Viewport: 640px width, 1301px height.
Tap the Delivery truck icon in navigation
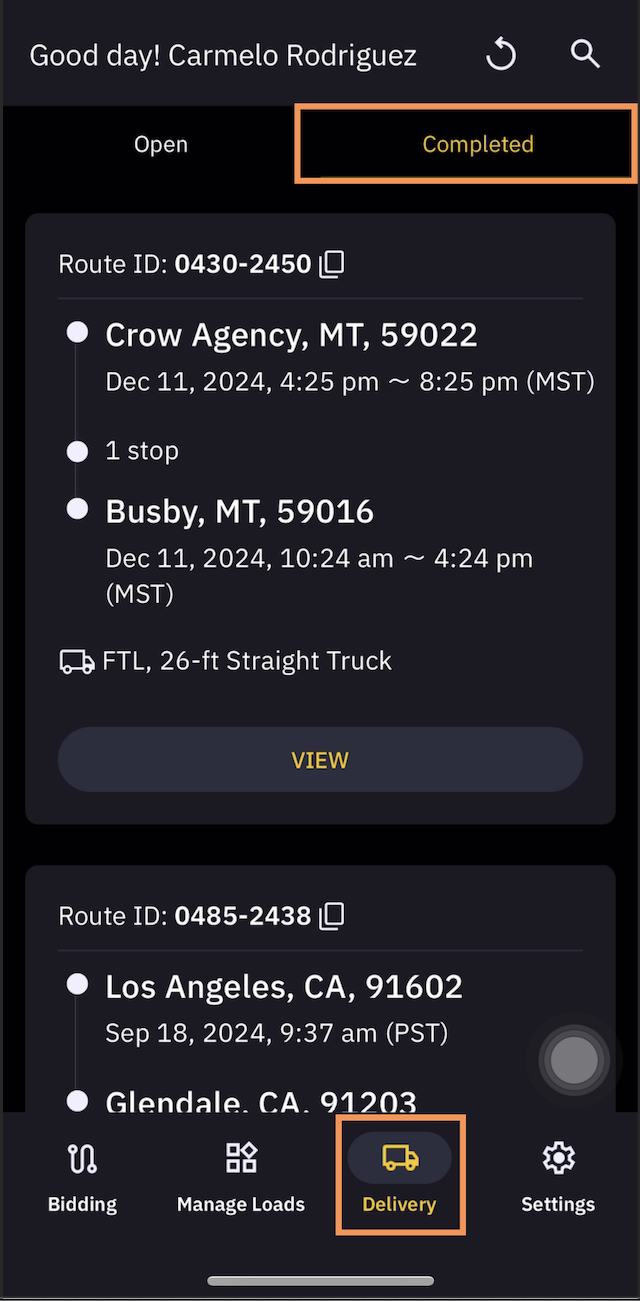tap(399, 1156)
